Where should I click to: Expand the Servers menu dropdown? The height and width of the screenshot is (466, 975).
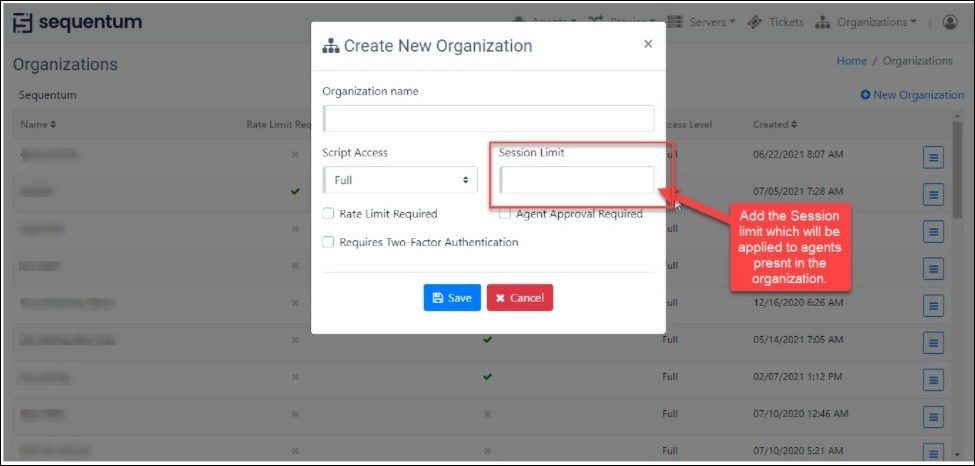tap(701, 22)
